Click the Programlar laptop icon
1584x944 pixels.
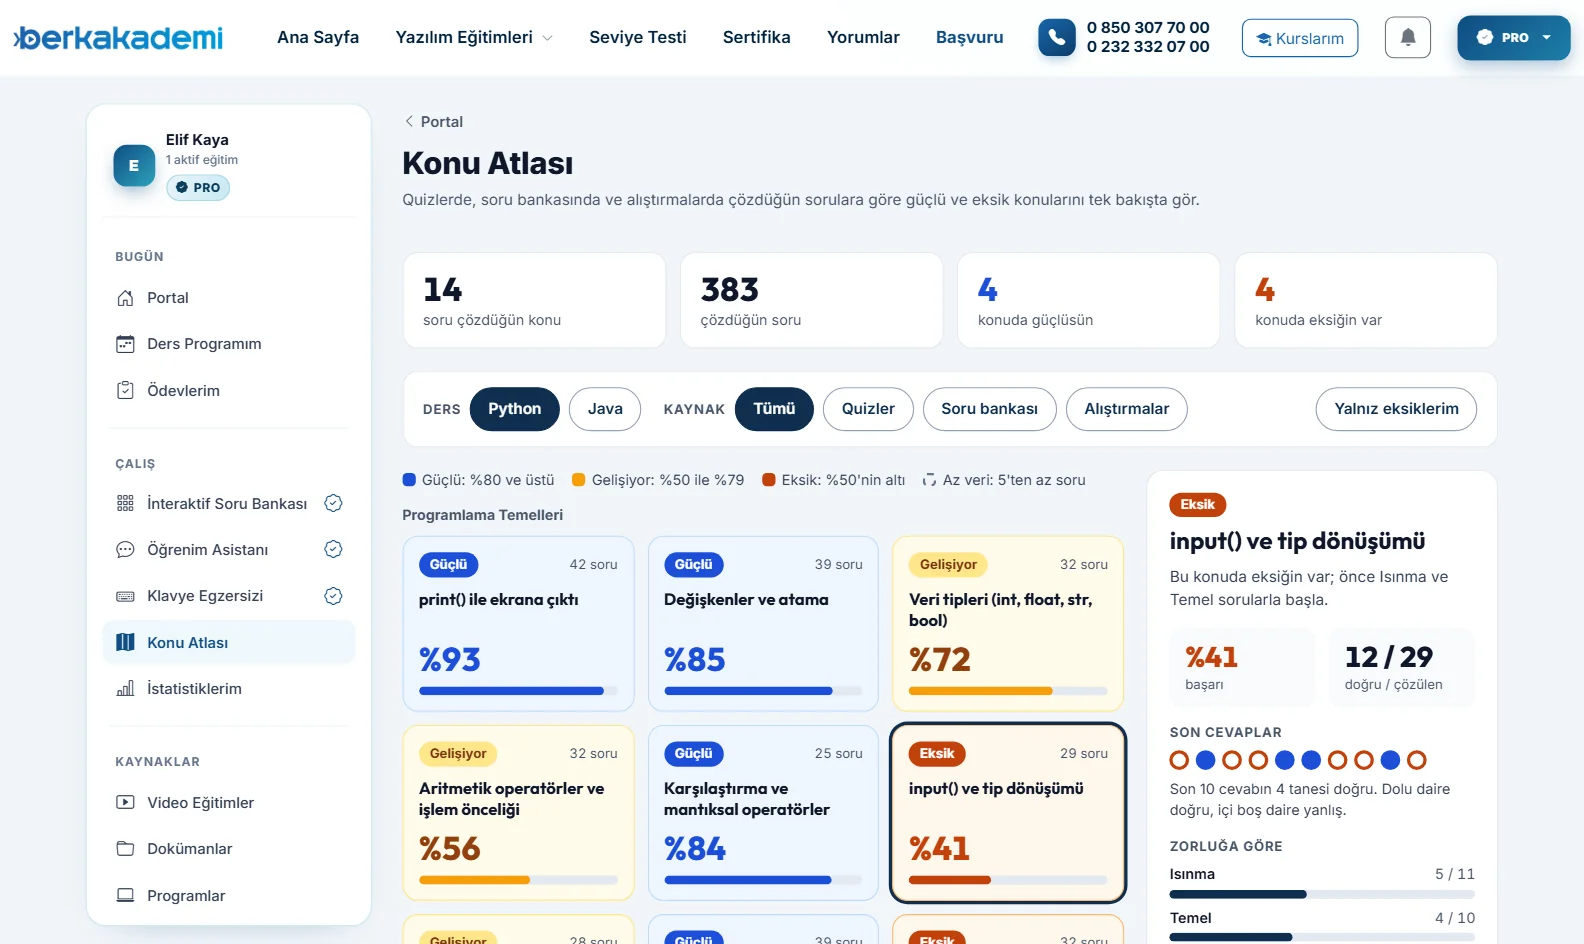125,895
